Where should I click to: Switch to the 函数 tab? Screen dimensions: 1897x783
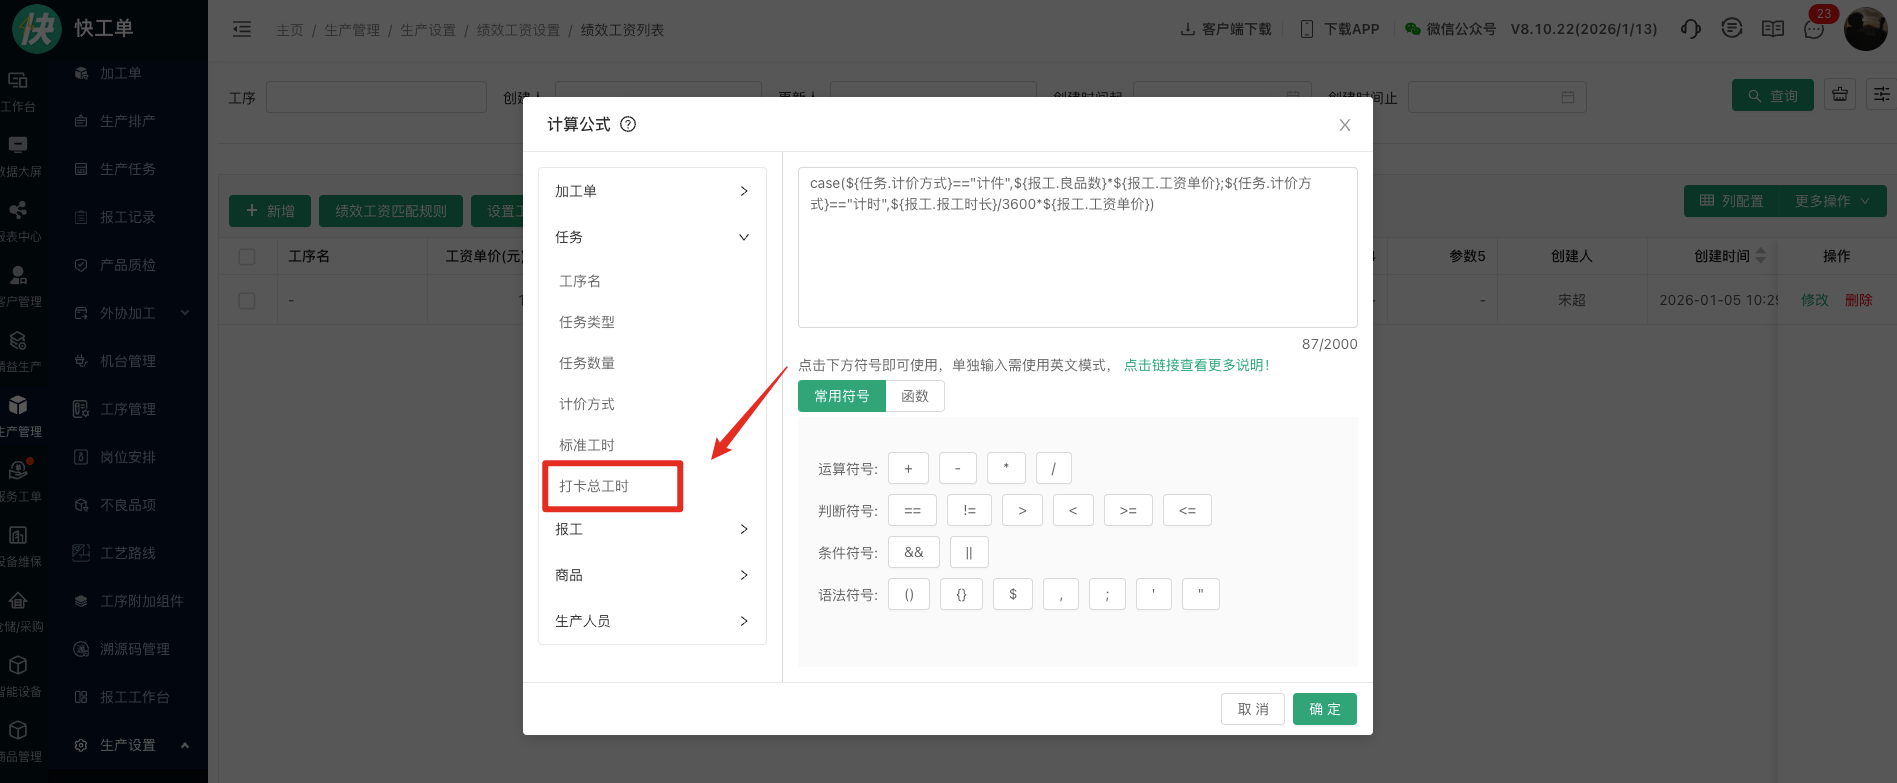coord(914,396)
